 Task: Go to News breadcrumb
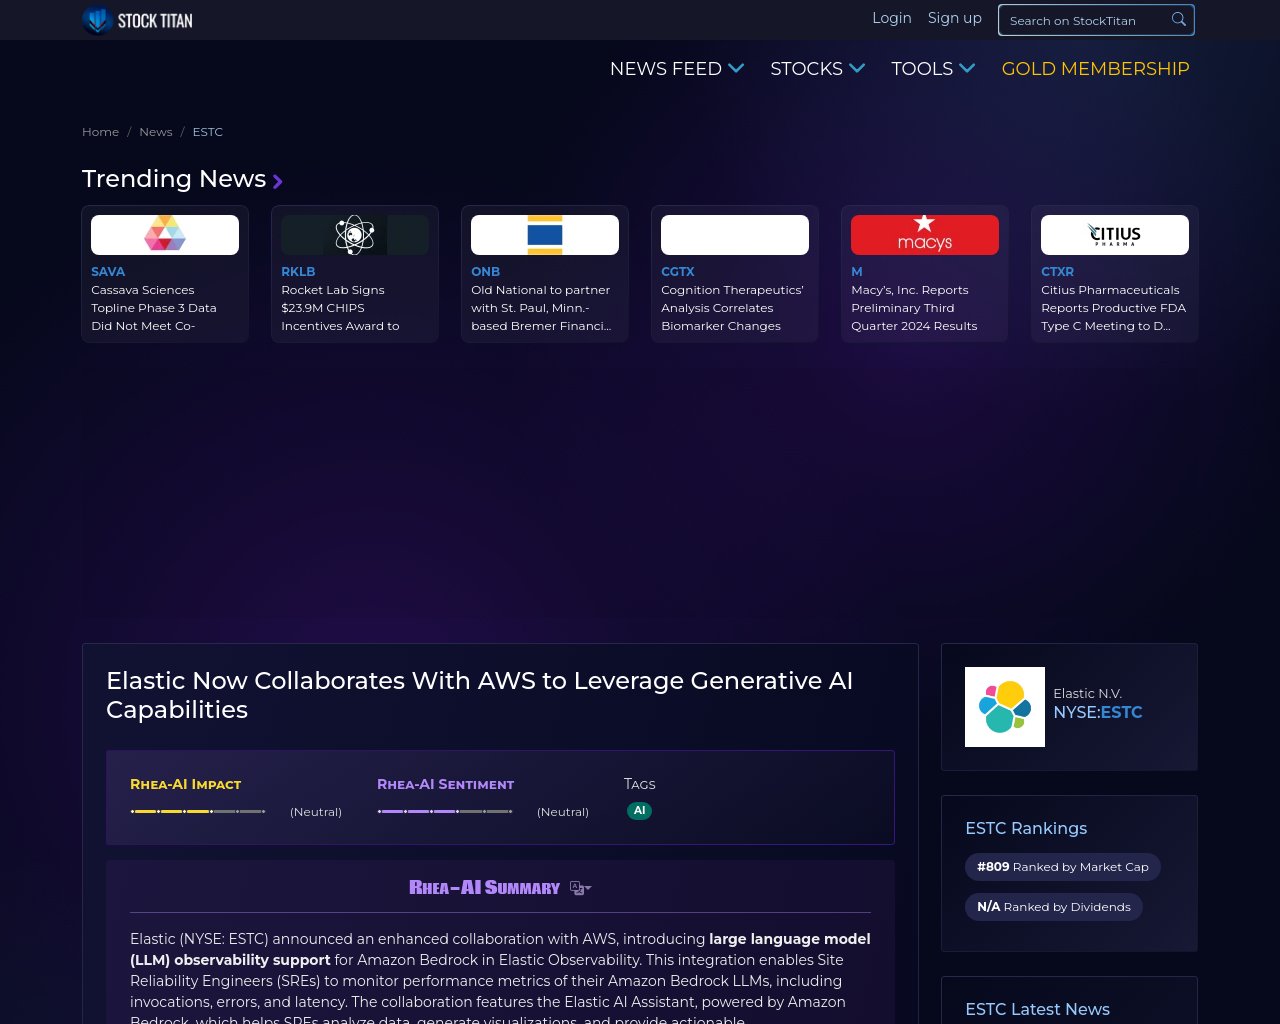point(155,132)
